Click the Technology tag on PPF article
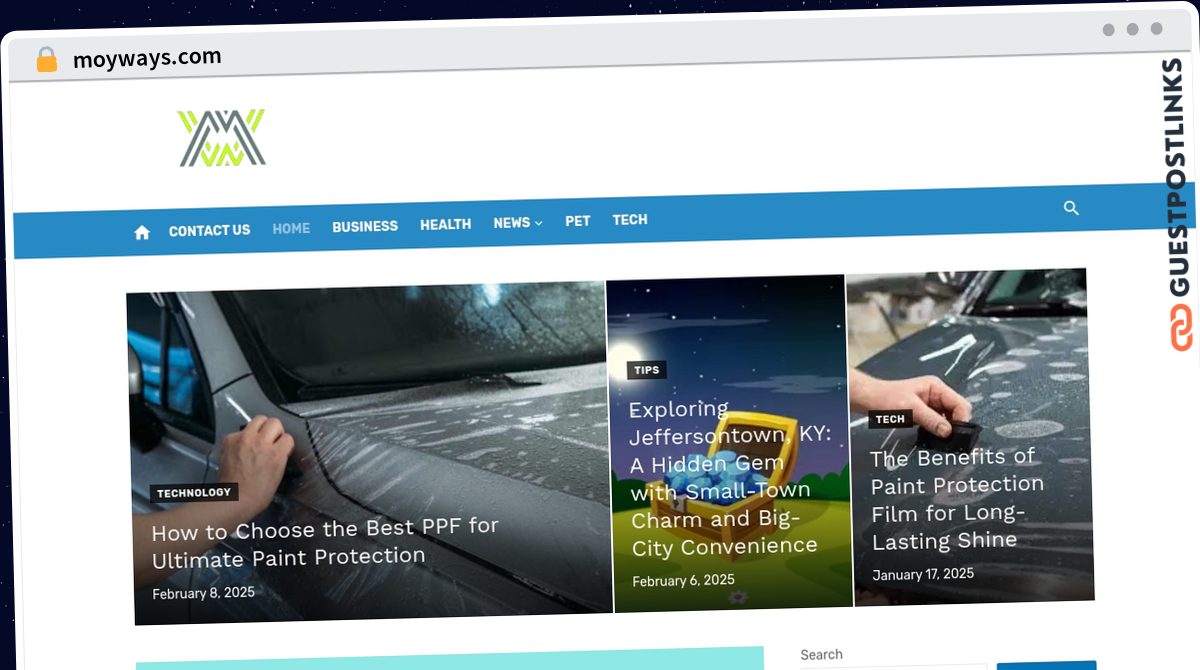The image size is (1200, 670). [x=194, y=492]
